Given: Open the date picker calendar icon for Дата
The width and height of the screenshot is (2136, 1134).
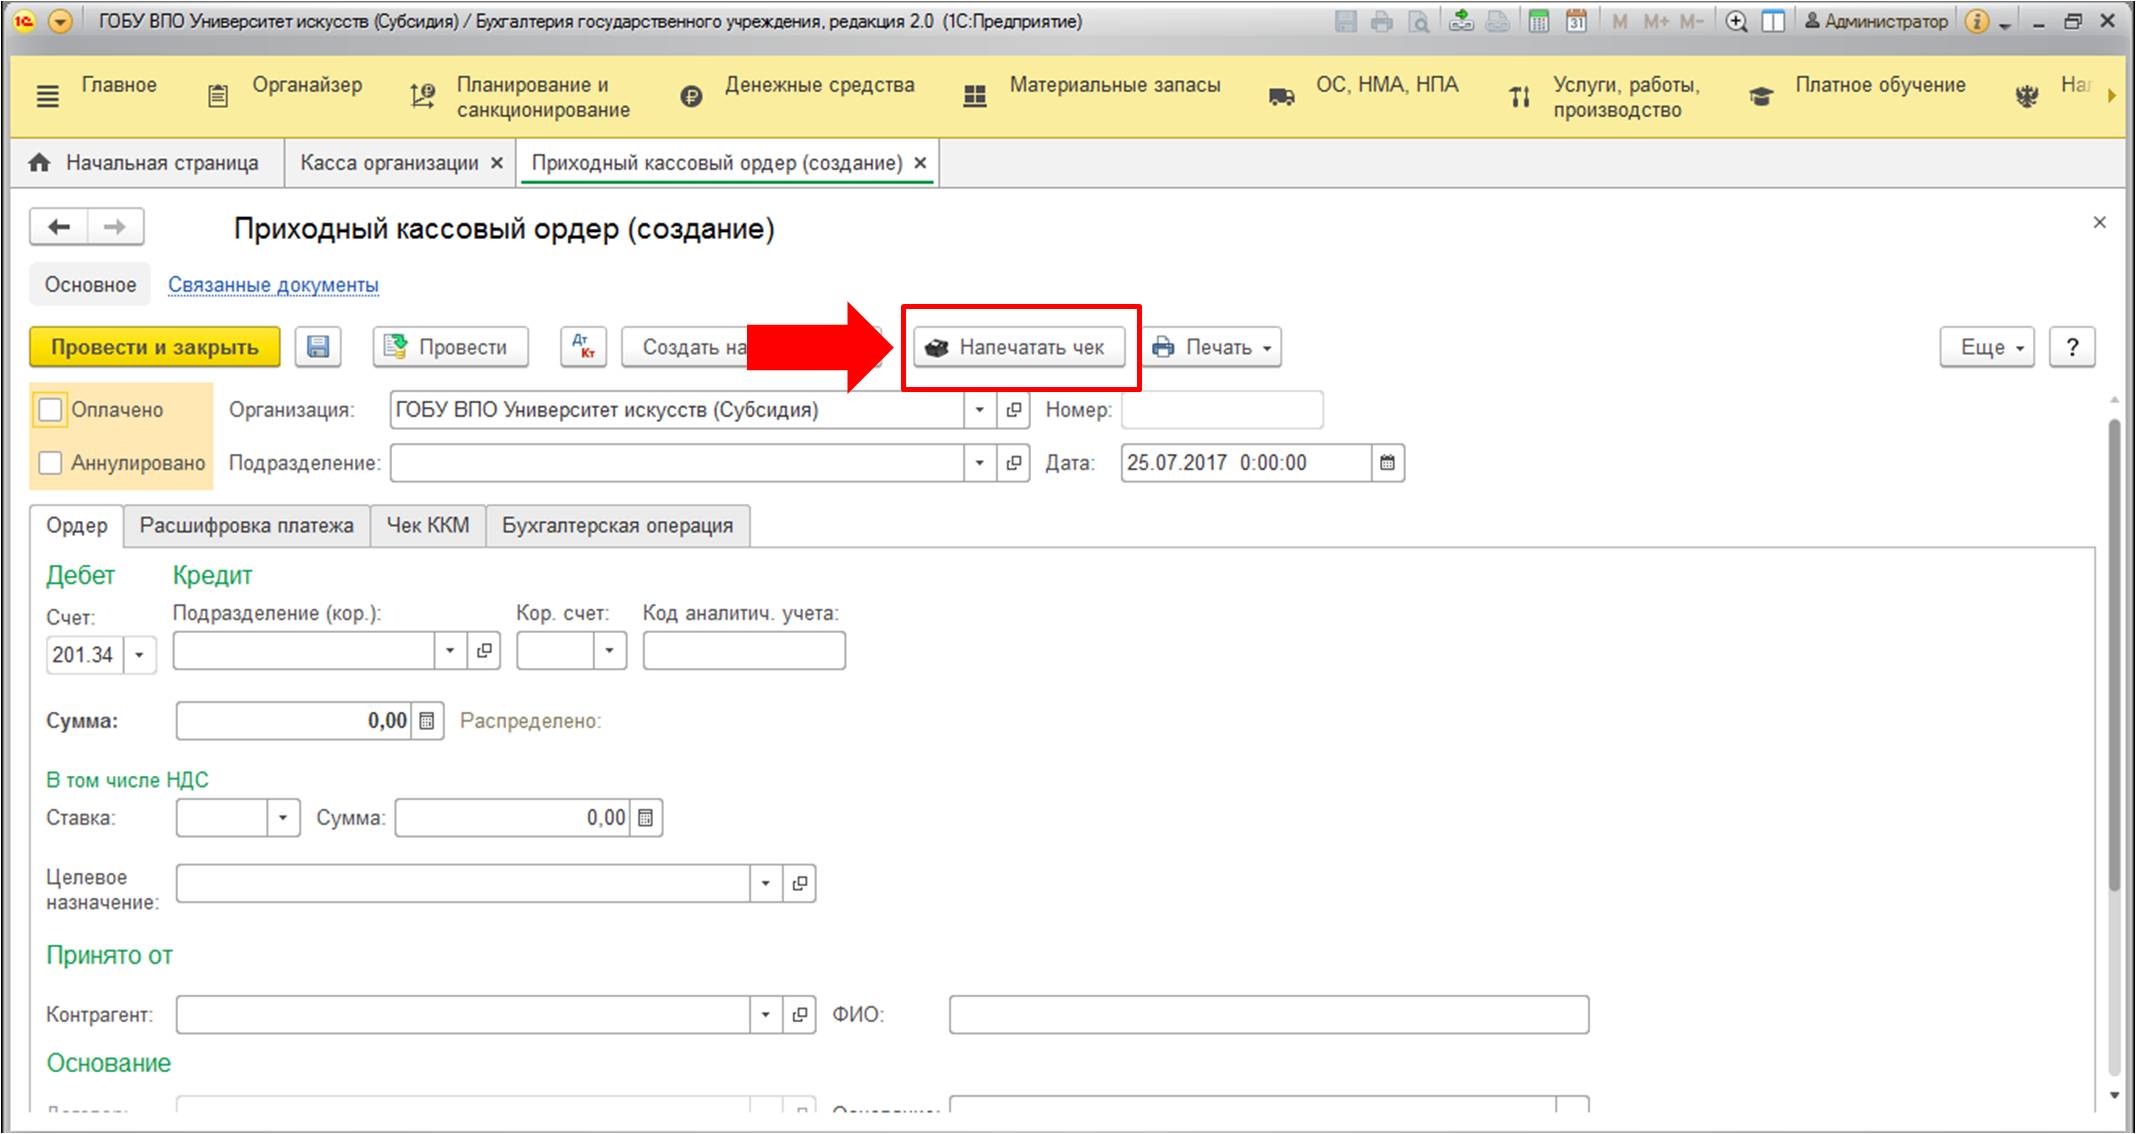Looking at the screenshot, I should click(1387, 463).
